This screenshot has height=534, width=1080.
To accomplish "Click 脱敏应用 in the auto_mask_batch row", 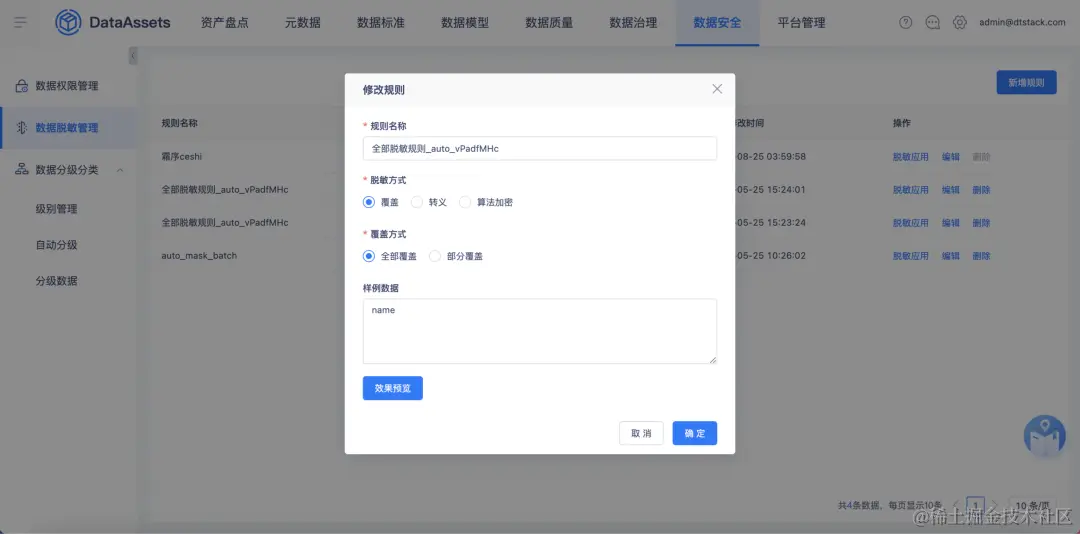I will pos(911,256).
